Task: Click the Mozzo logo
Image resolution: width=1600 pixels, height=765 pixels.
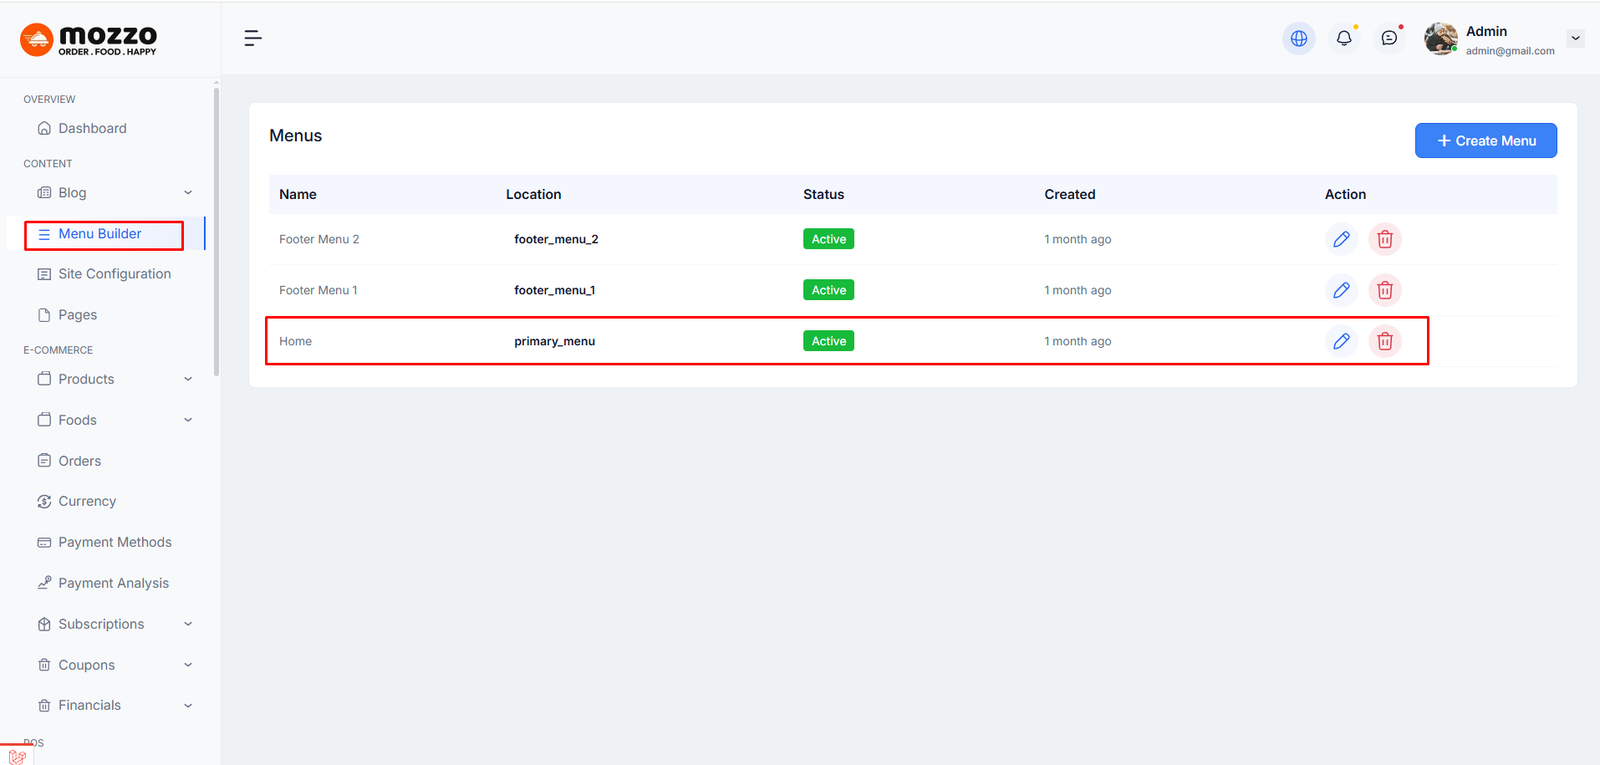Action: click(88, 40)
